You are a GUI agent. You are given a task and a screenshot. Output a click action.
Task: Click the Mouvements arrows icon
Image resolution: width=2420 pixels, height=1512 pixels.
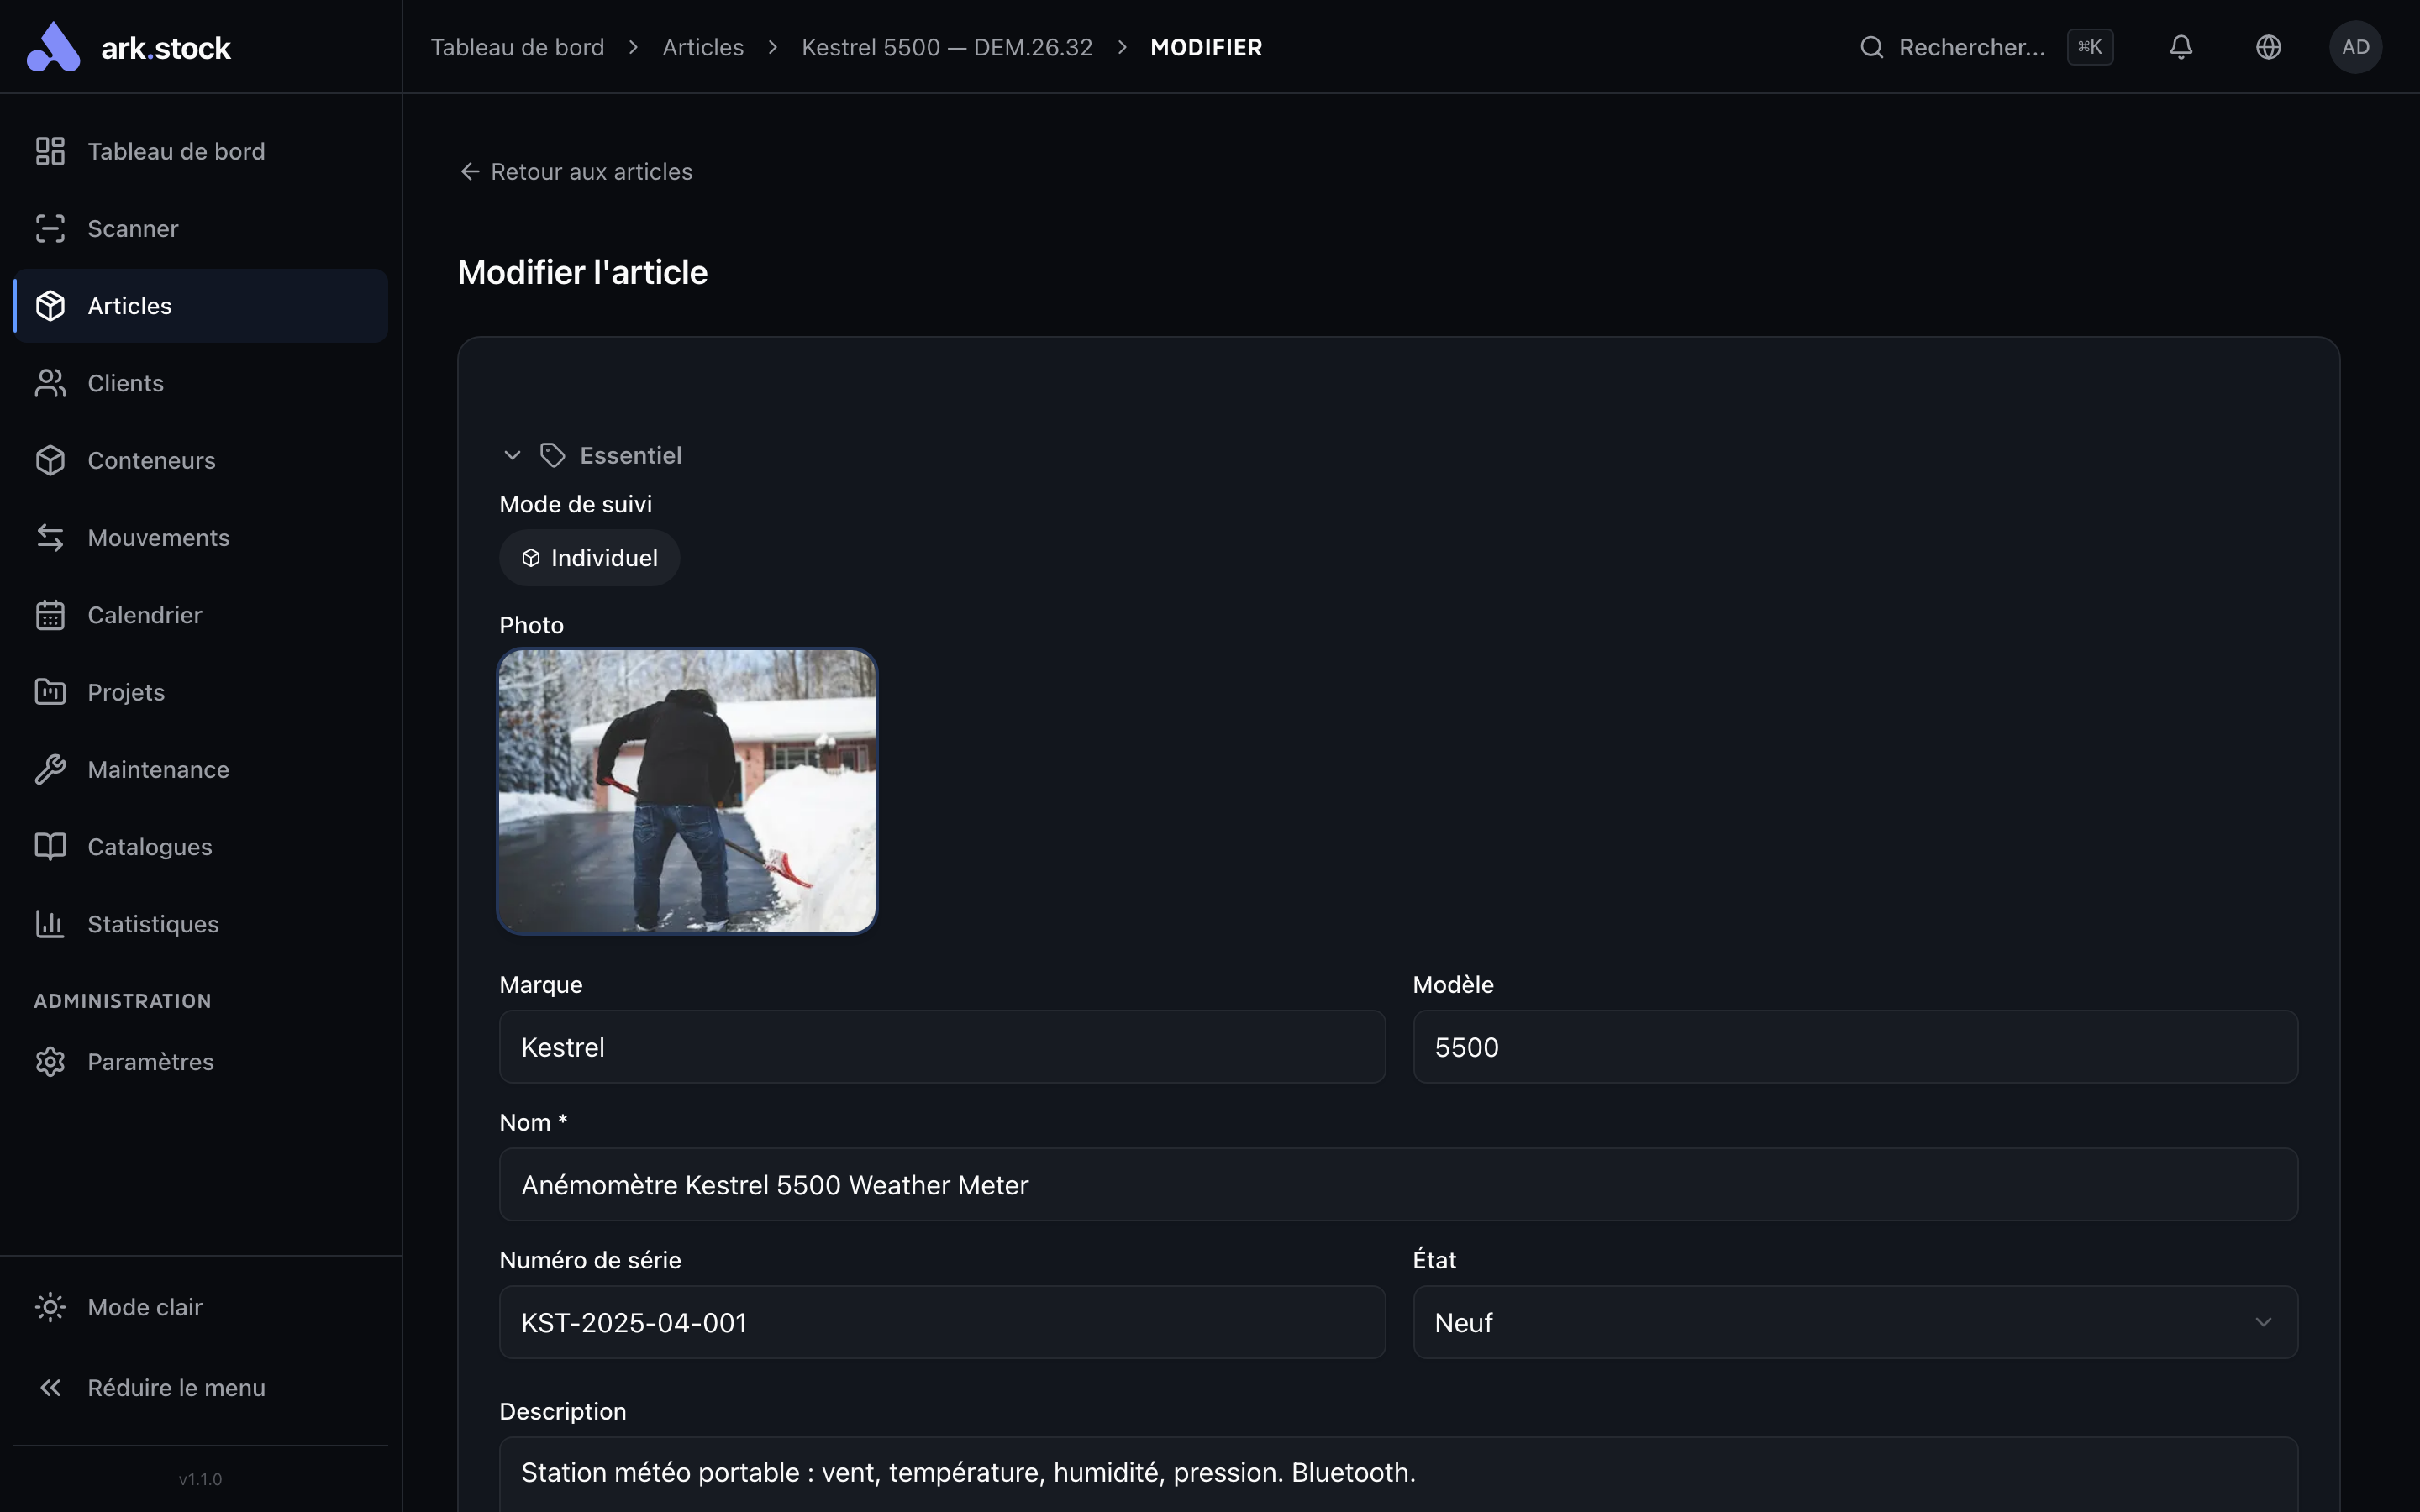50,537
